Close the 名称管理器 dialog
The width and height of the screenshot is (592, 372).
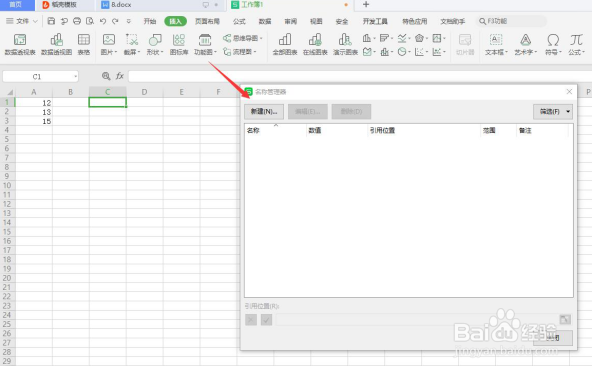click(569, 91)
